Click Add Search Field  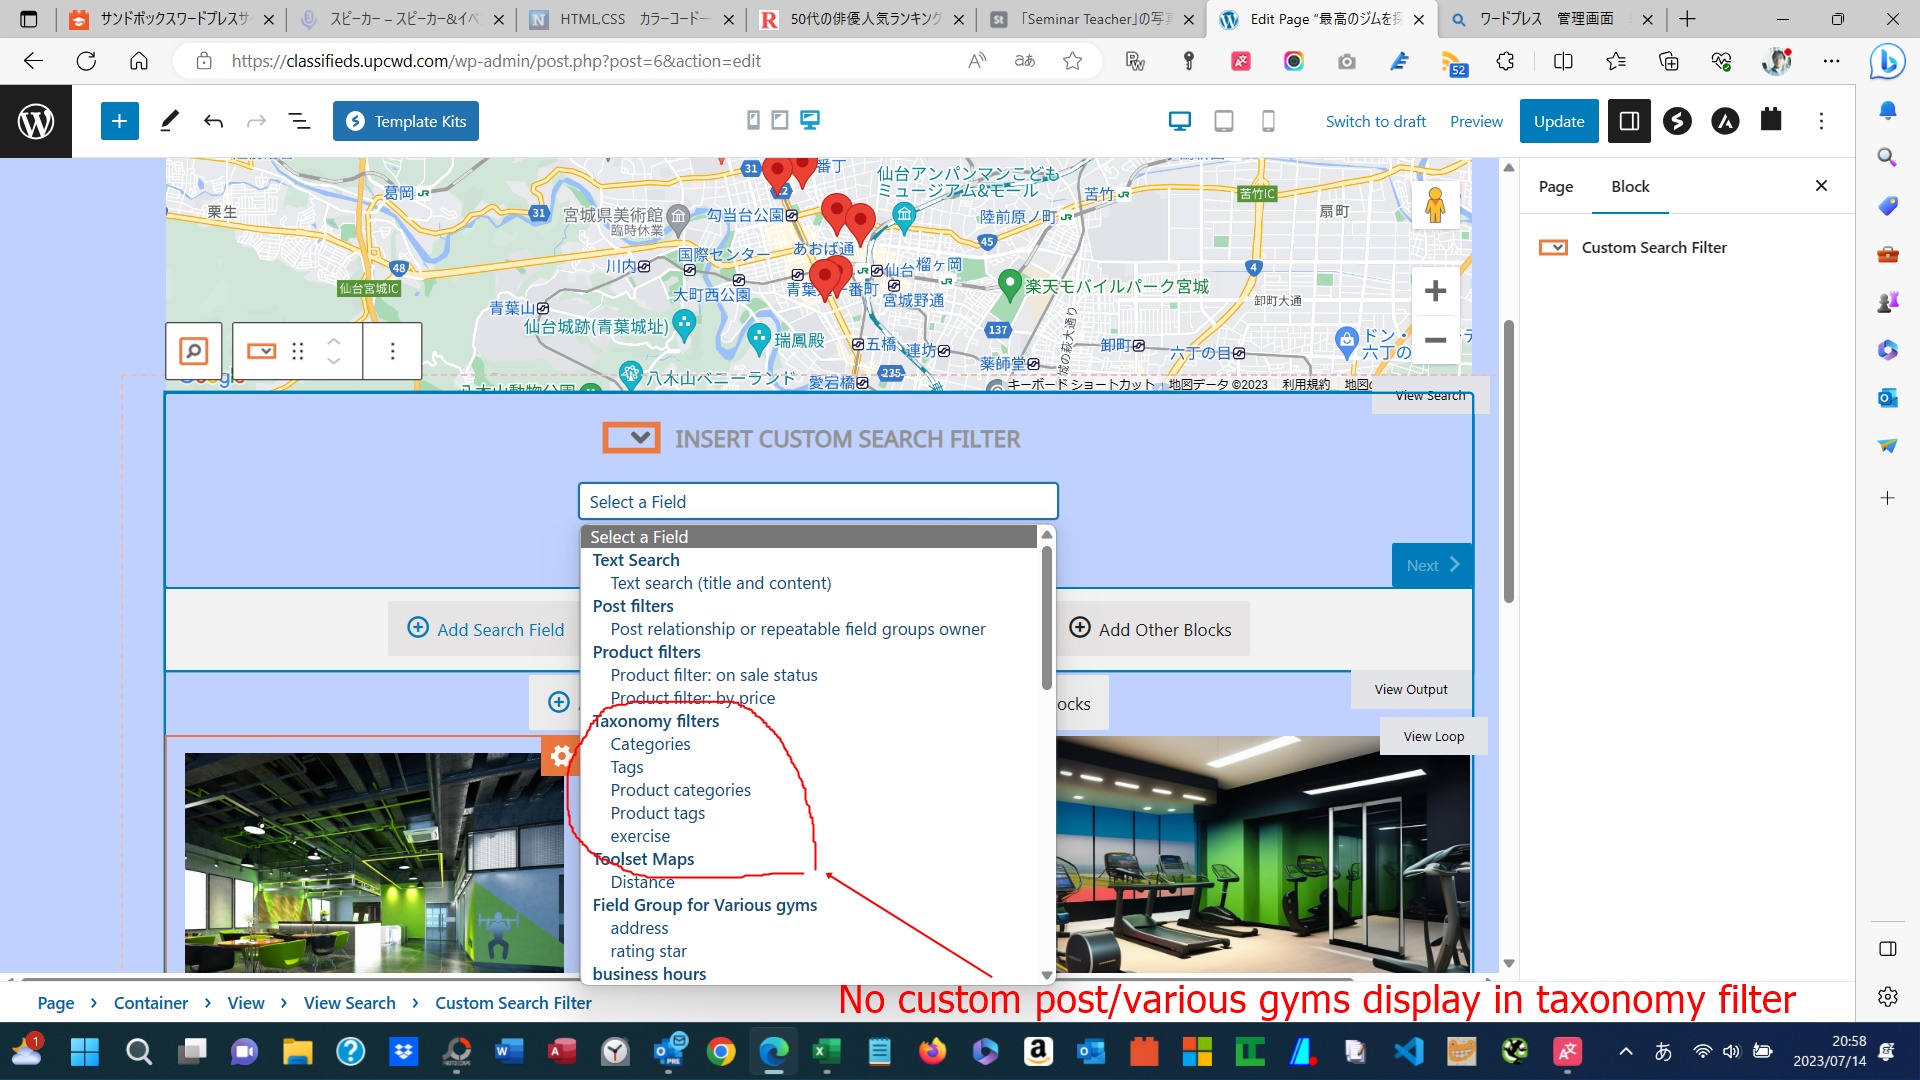486,629
